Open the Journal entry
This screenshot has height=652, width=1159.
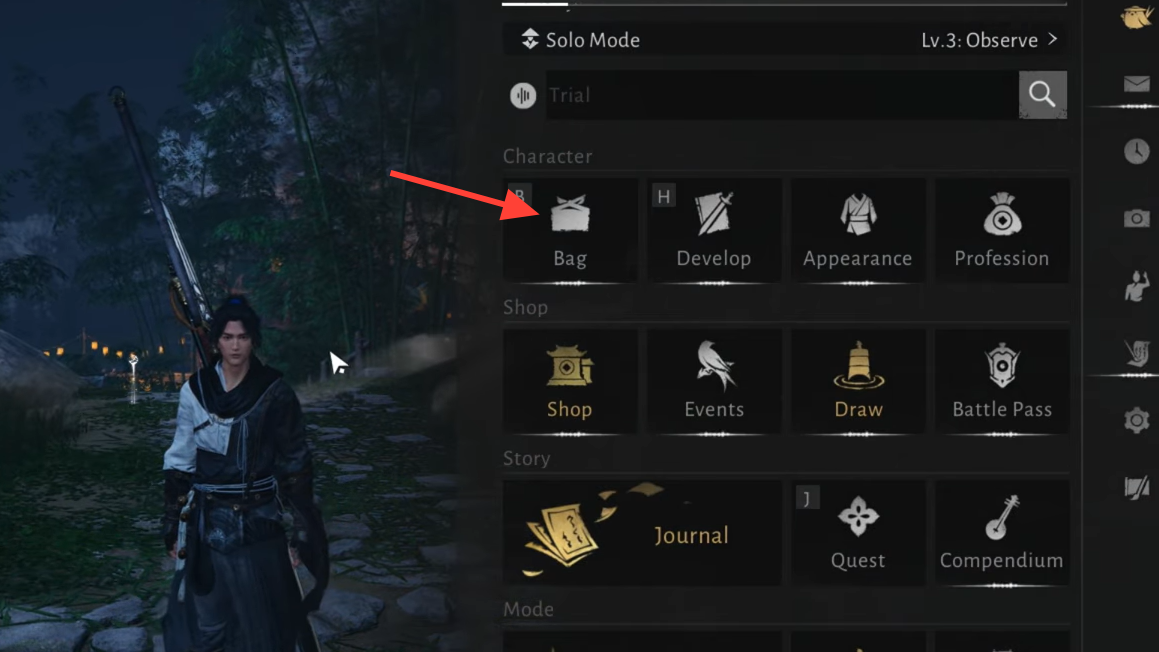pyautogui.click(x=642, y=533)
